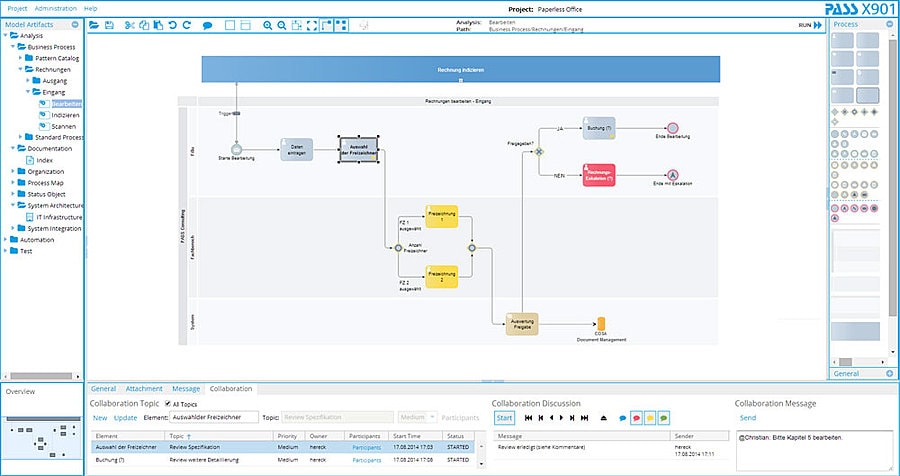Open the Medium priority dropdown

click(x=417, y=417)
